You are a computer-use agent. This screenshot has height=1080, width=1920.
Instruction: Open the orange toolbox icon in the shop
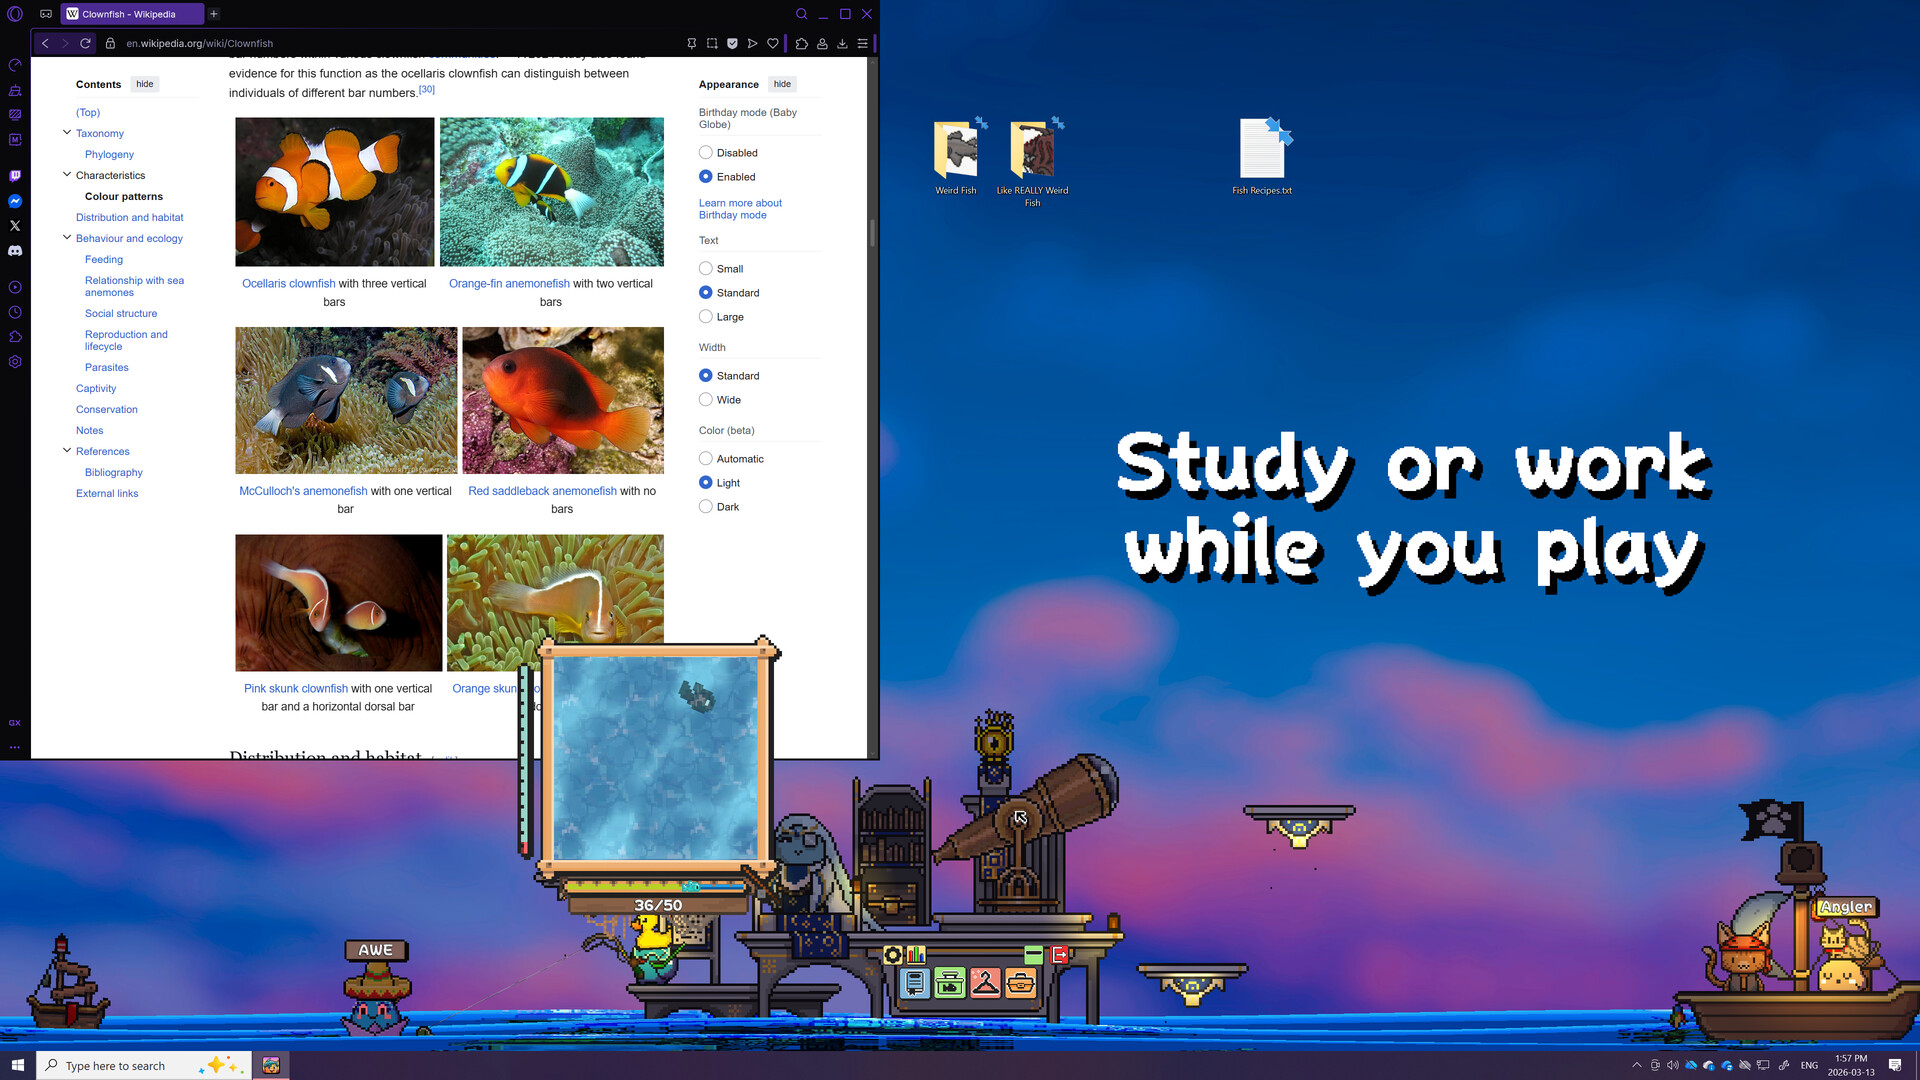(1020, 983)
